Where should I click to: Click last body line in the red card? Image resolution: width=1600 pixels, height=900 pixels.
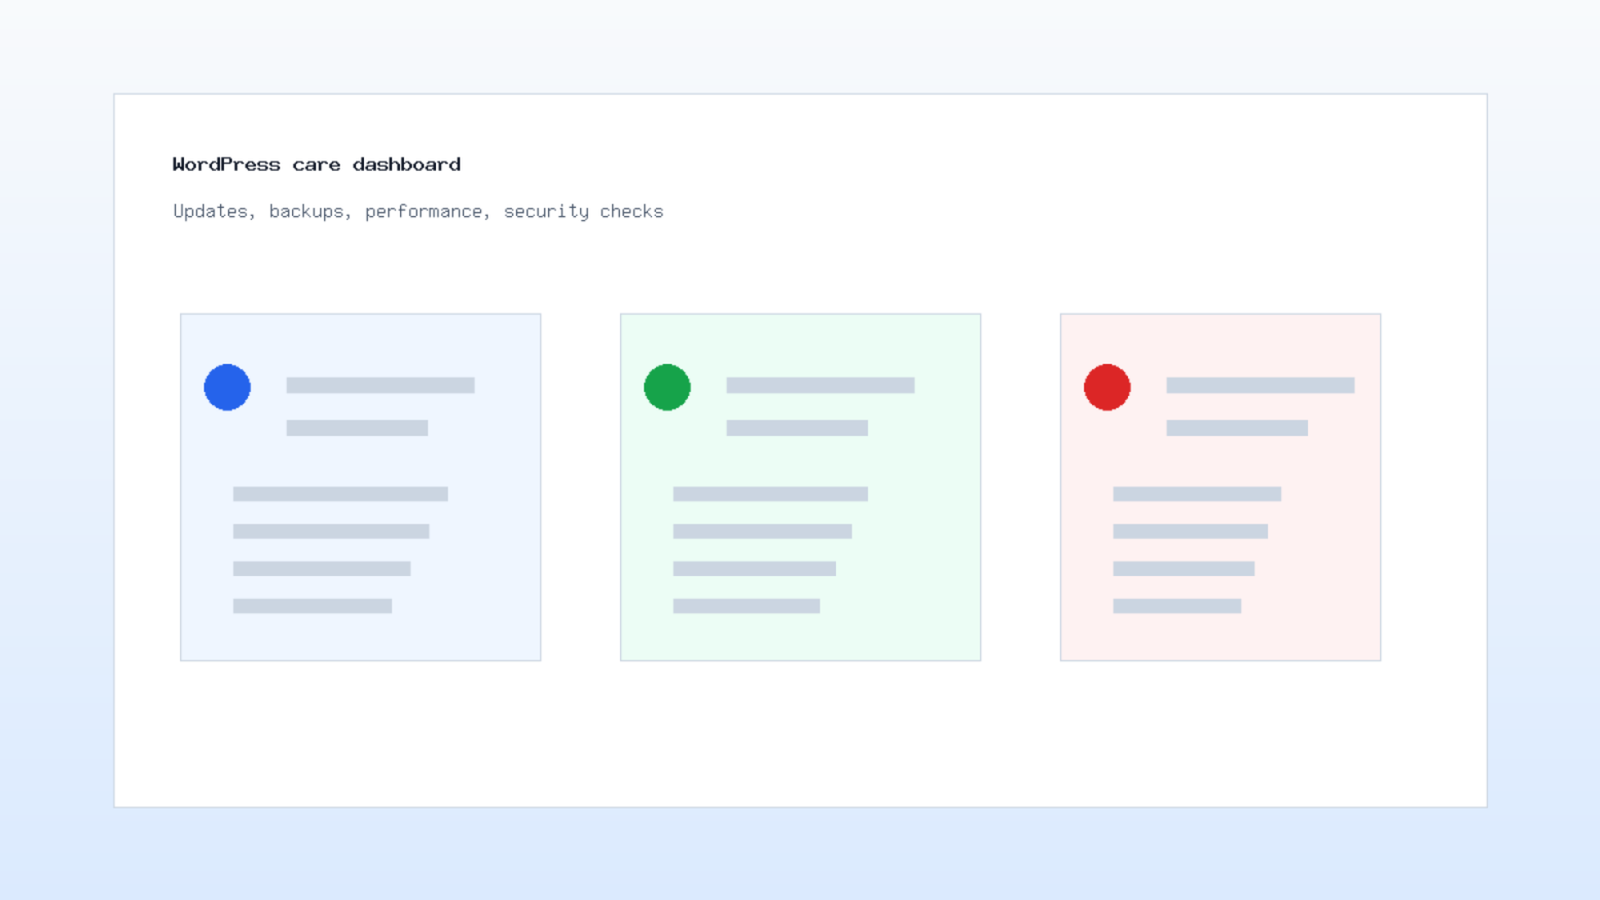(1177, 606)
